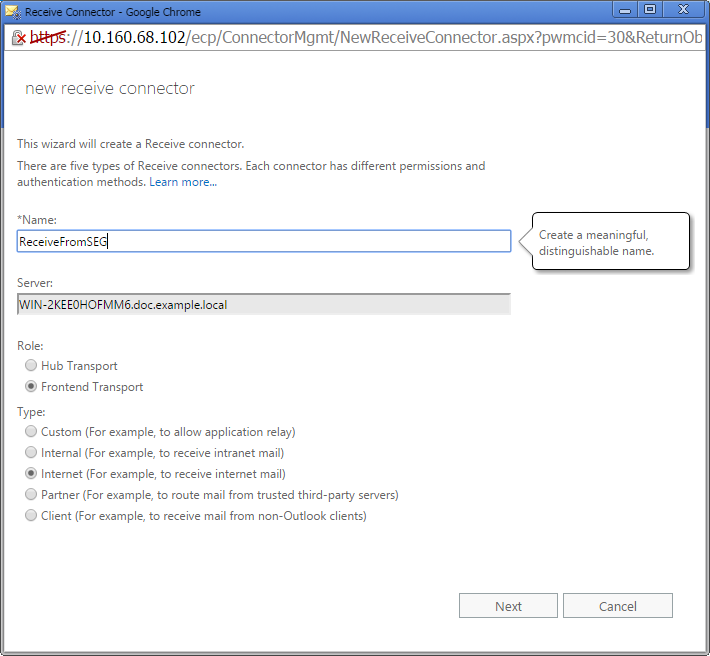Image resolution: width=710 pixels, height=656 pixels.
Task: Choose the Client connector type
Action: click(x=31, y=516)
